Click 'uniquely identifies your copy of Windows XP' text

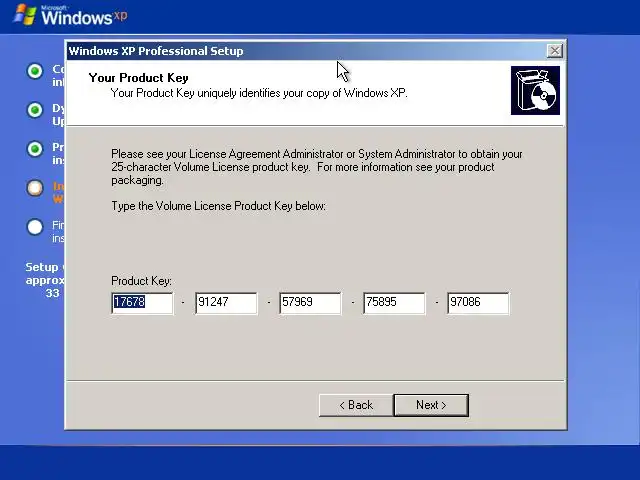(x=302, y=93)
